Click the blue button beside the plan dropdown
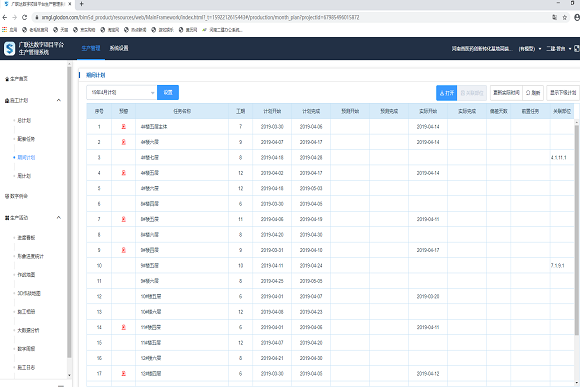The width and height of the screenshot is (580, 387). (x=168, y=92)
